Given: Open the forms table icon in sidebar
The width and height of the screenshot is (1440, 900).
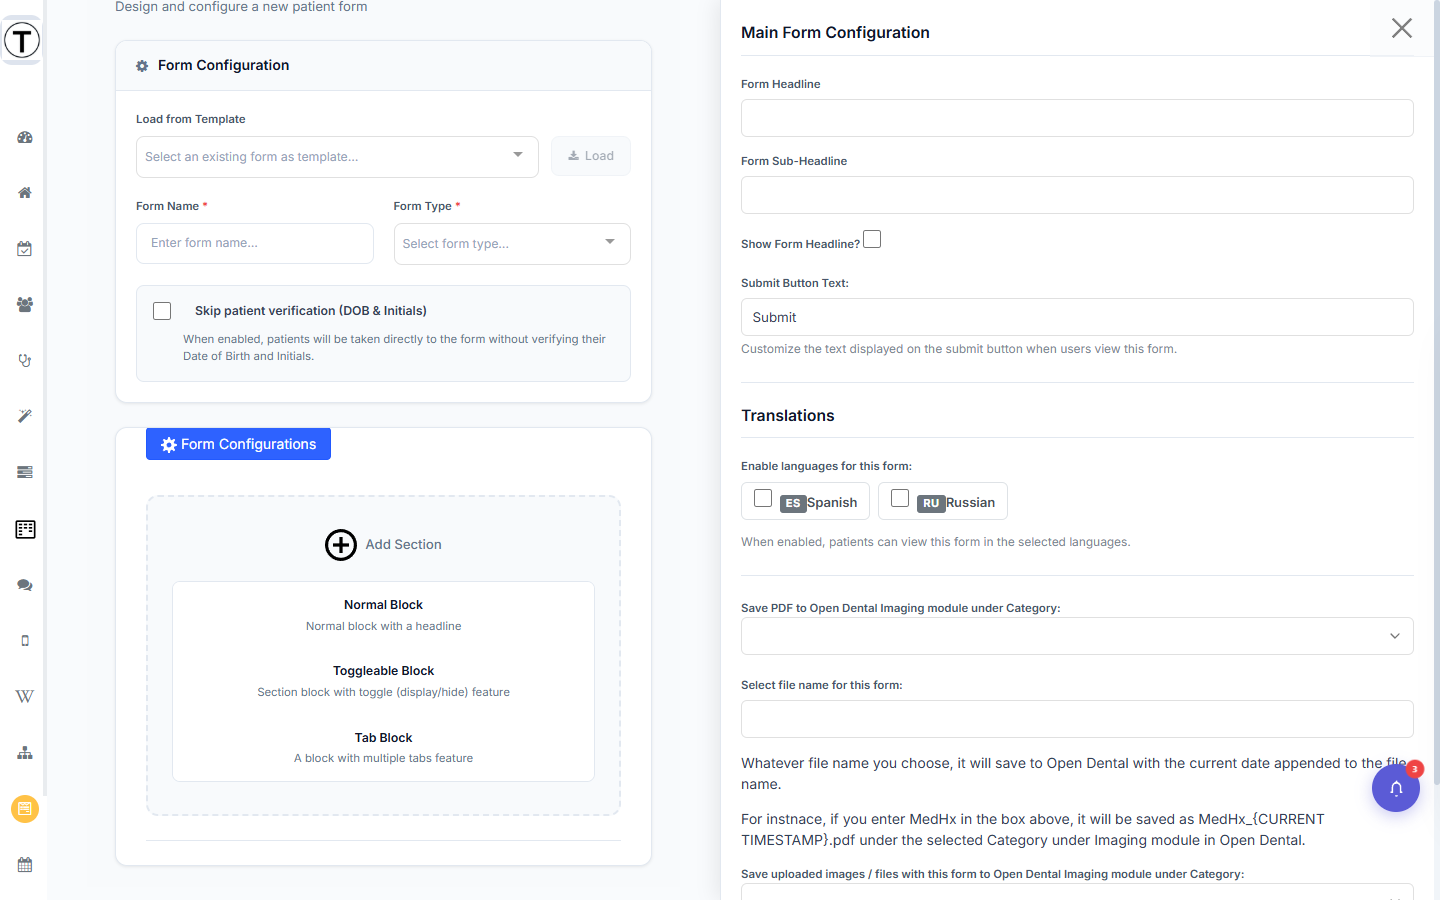Looking at the screenshot, I should pos(25,529).
